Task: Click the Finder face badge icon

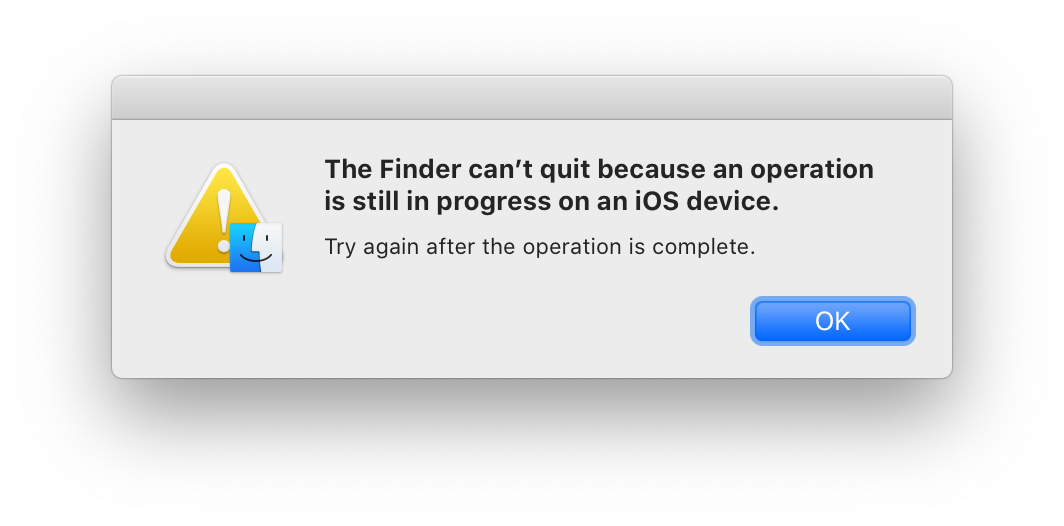Action: pos(256,246)
